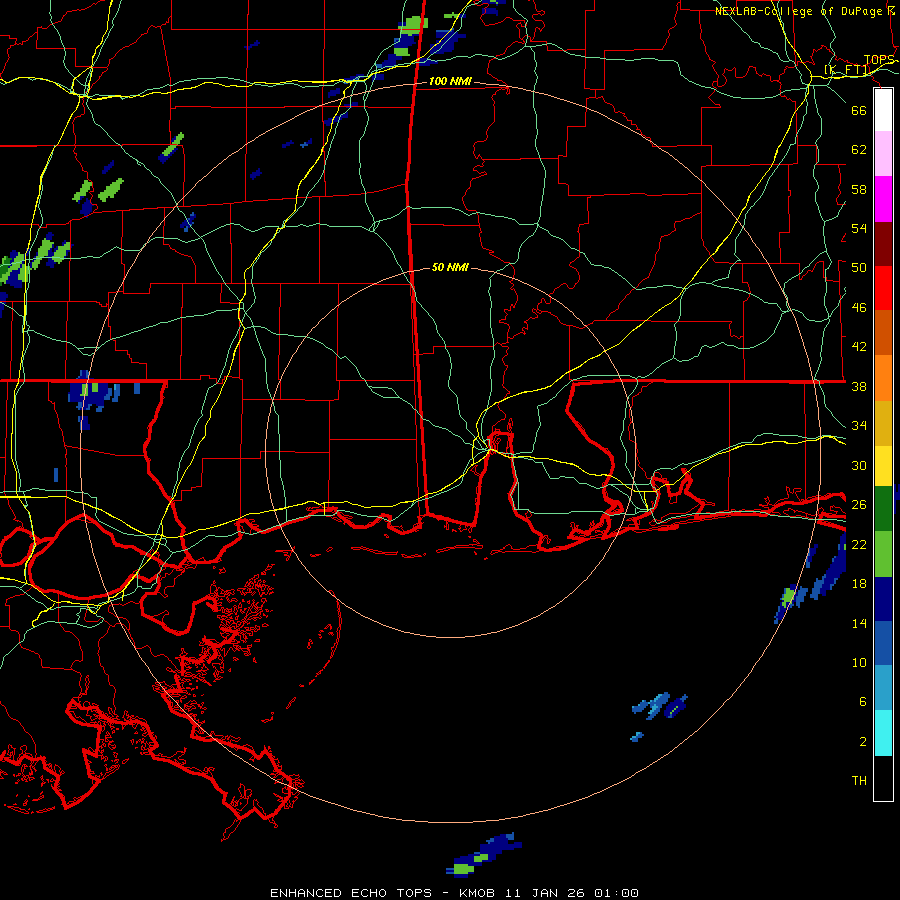Click the "50 NMI" range ring label
This screenshot has height=900, width=900.
[x=450, y=267]
